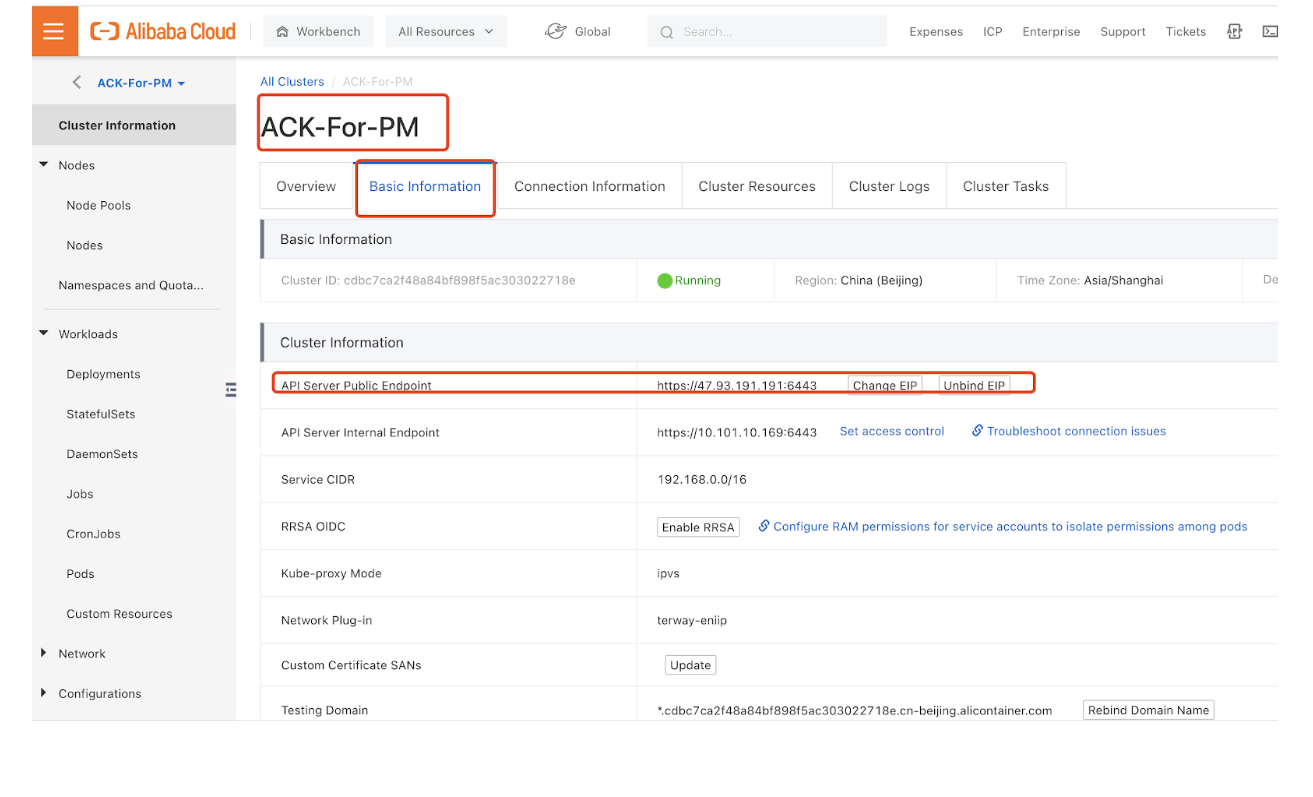
Task: Open the Workbench home button
Action: (318, 32)
